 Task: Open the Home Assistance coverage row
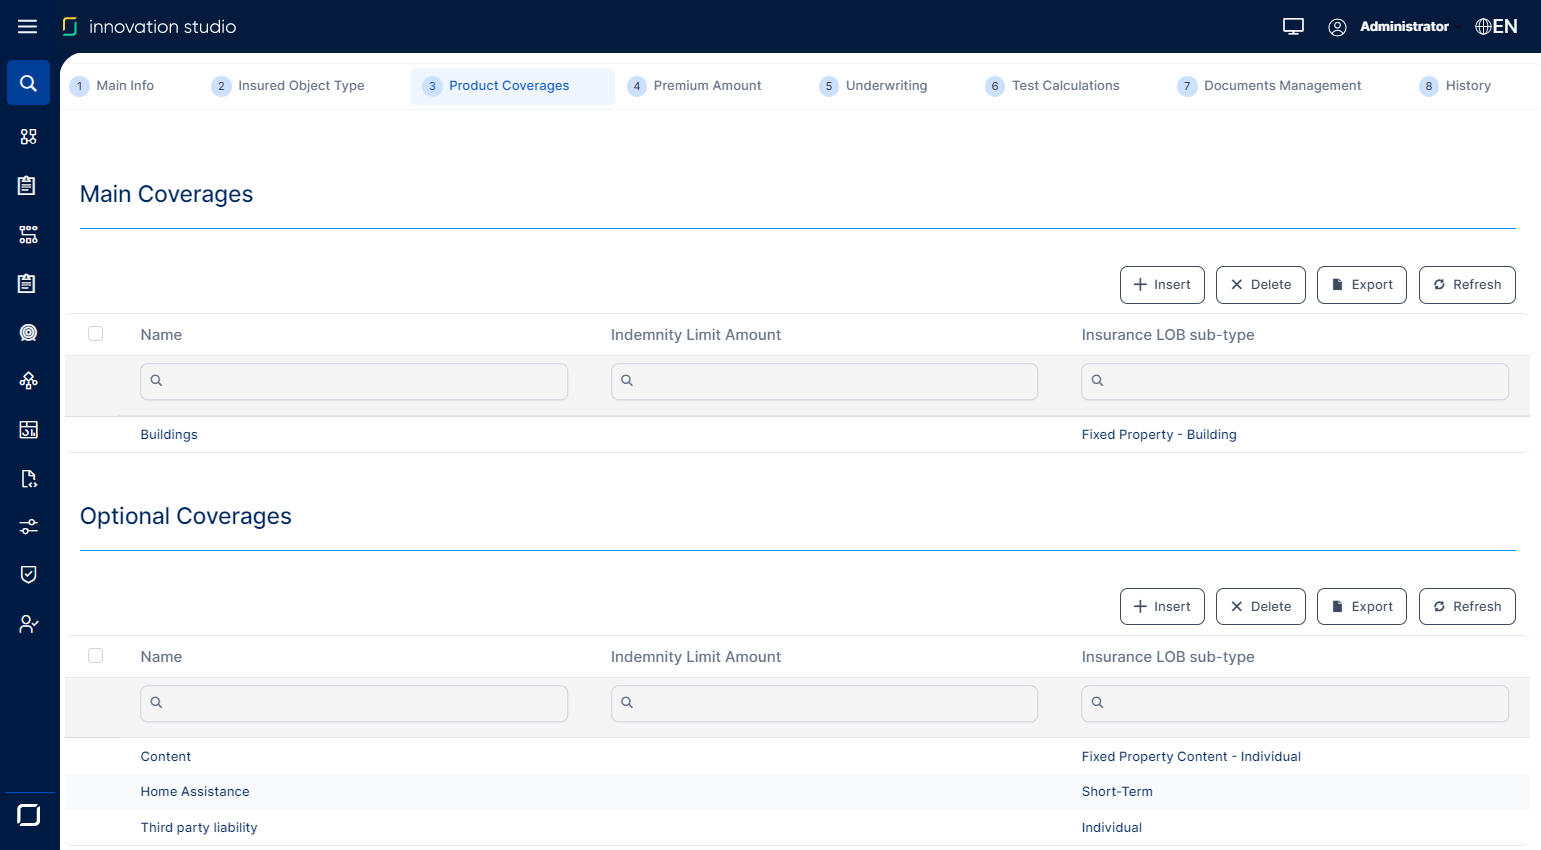(x=195, y=792)
